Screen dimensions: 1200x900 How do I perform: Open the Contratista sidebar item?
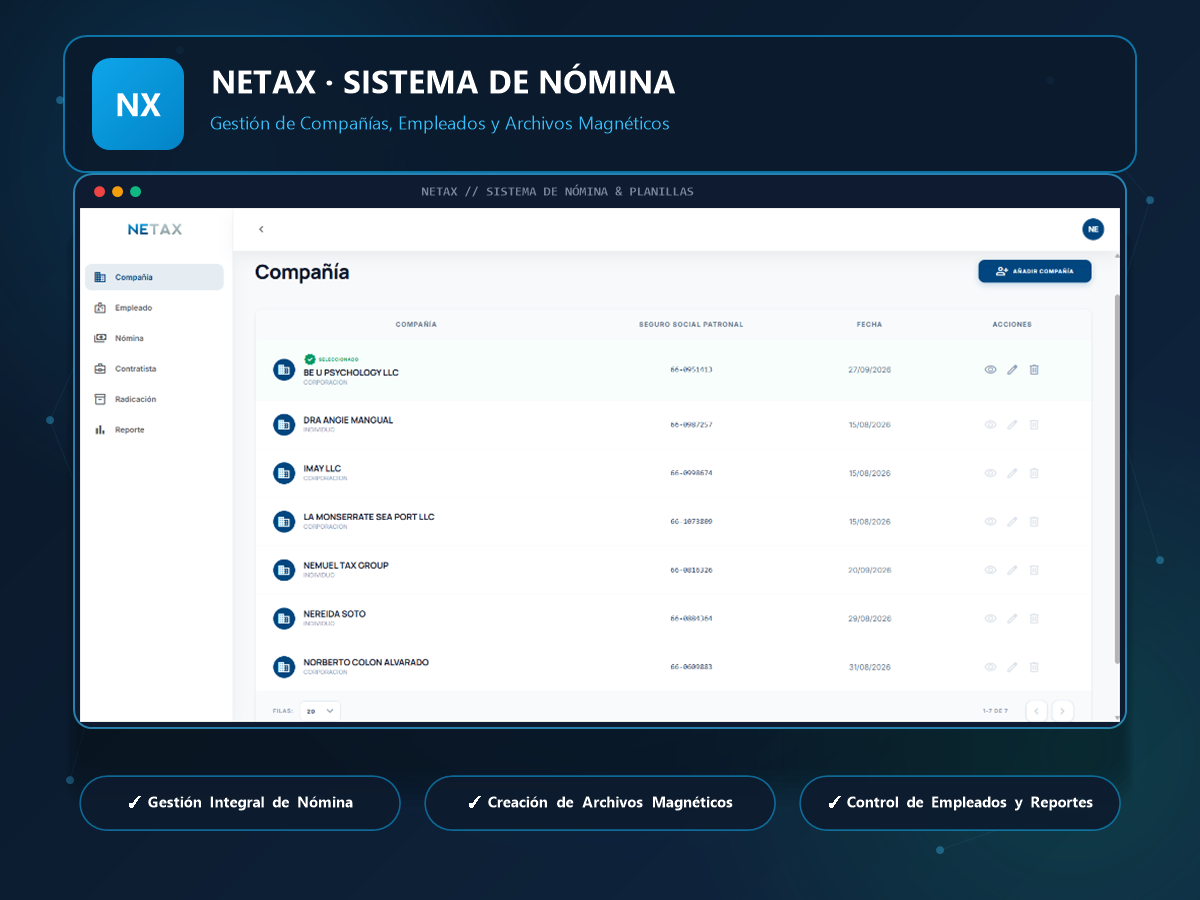pyautogui.click(x=155, y=369)
